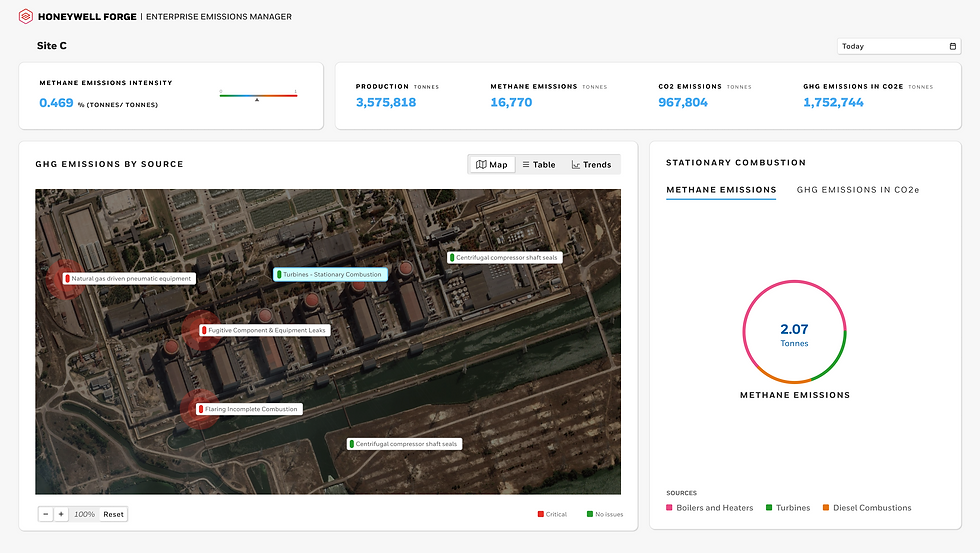Click the 0.469 methane intensity value
The height and width of the screenshot is (553, 980).
pos(56,103)
